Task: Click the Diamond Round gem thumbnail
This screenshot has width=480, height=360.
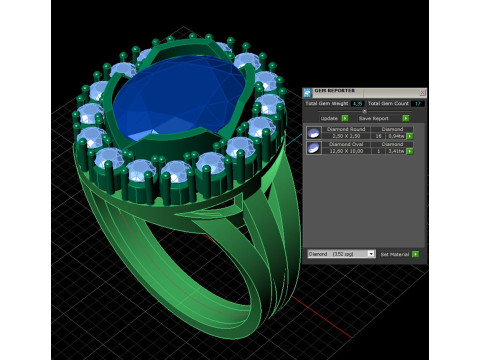Action: coord(314,133)
